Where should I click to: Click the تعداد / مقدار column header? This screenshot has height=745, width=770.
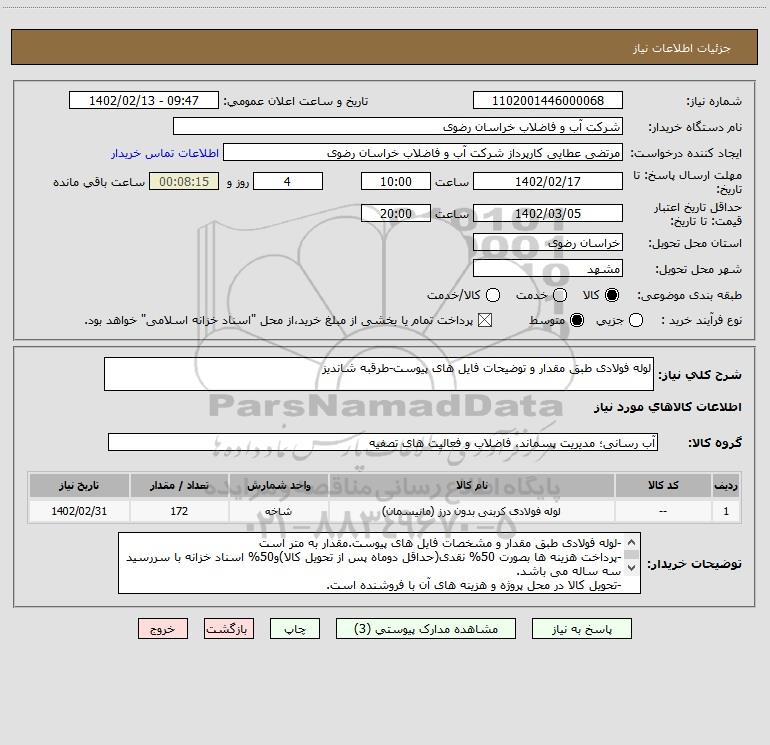tap(179, 485)
